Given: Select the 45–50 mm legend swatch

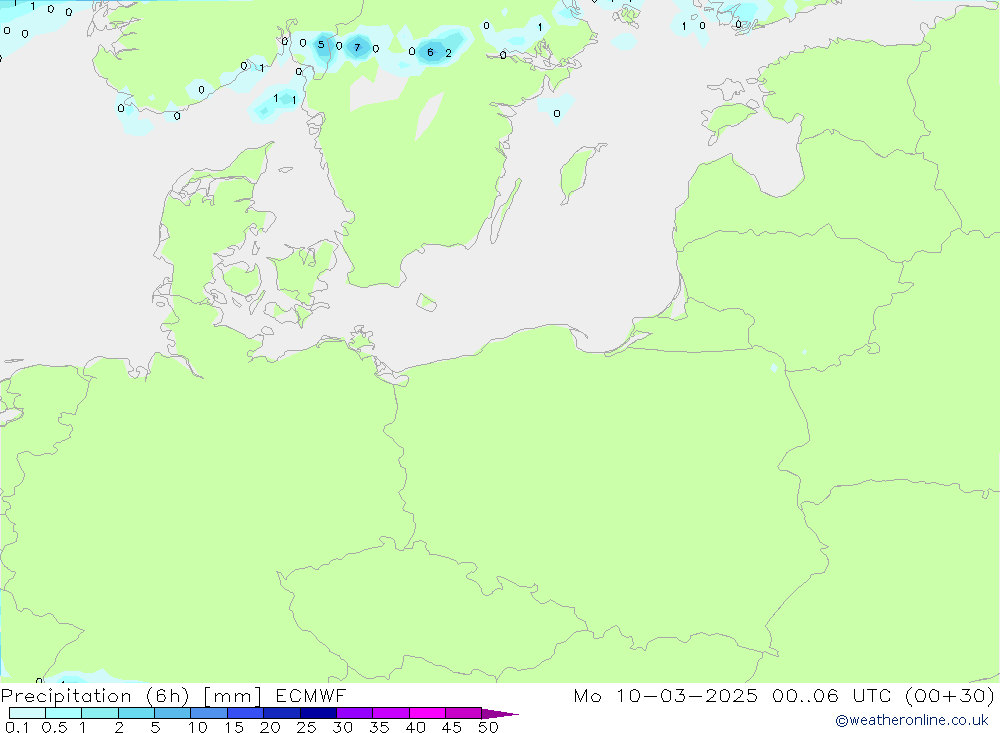Looking at the screenshot, I should [x=464, y=713].
